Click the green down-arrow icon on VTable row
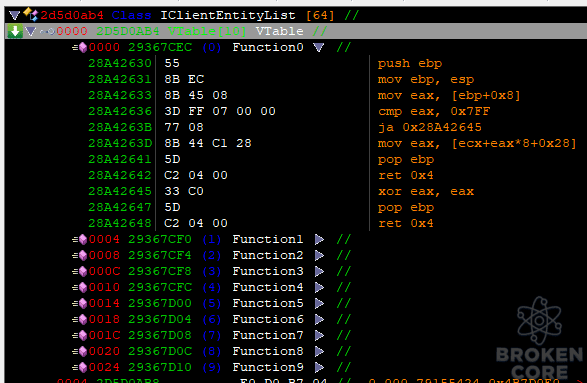 coord(15,31)
